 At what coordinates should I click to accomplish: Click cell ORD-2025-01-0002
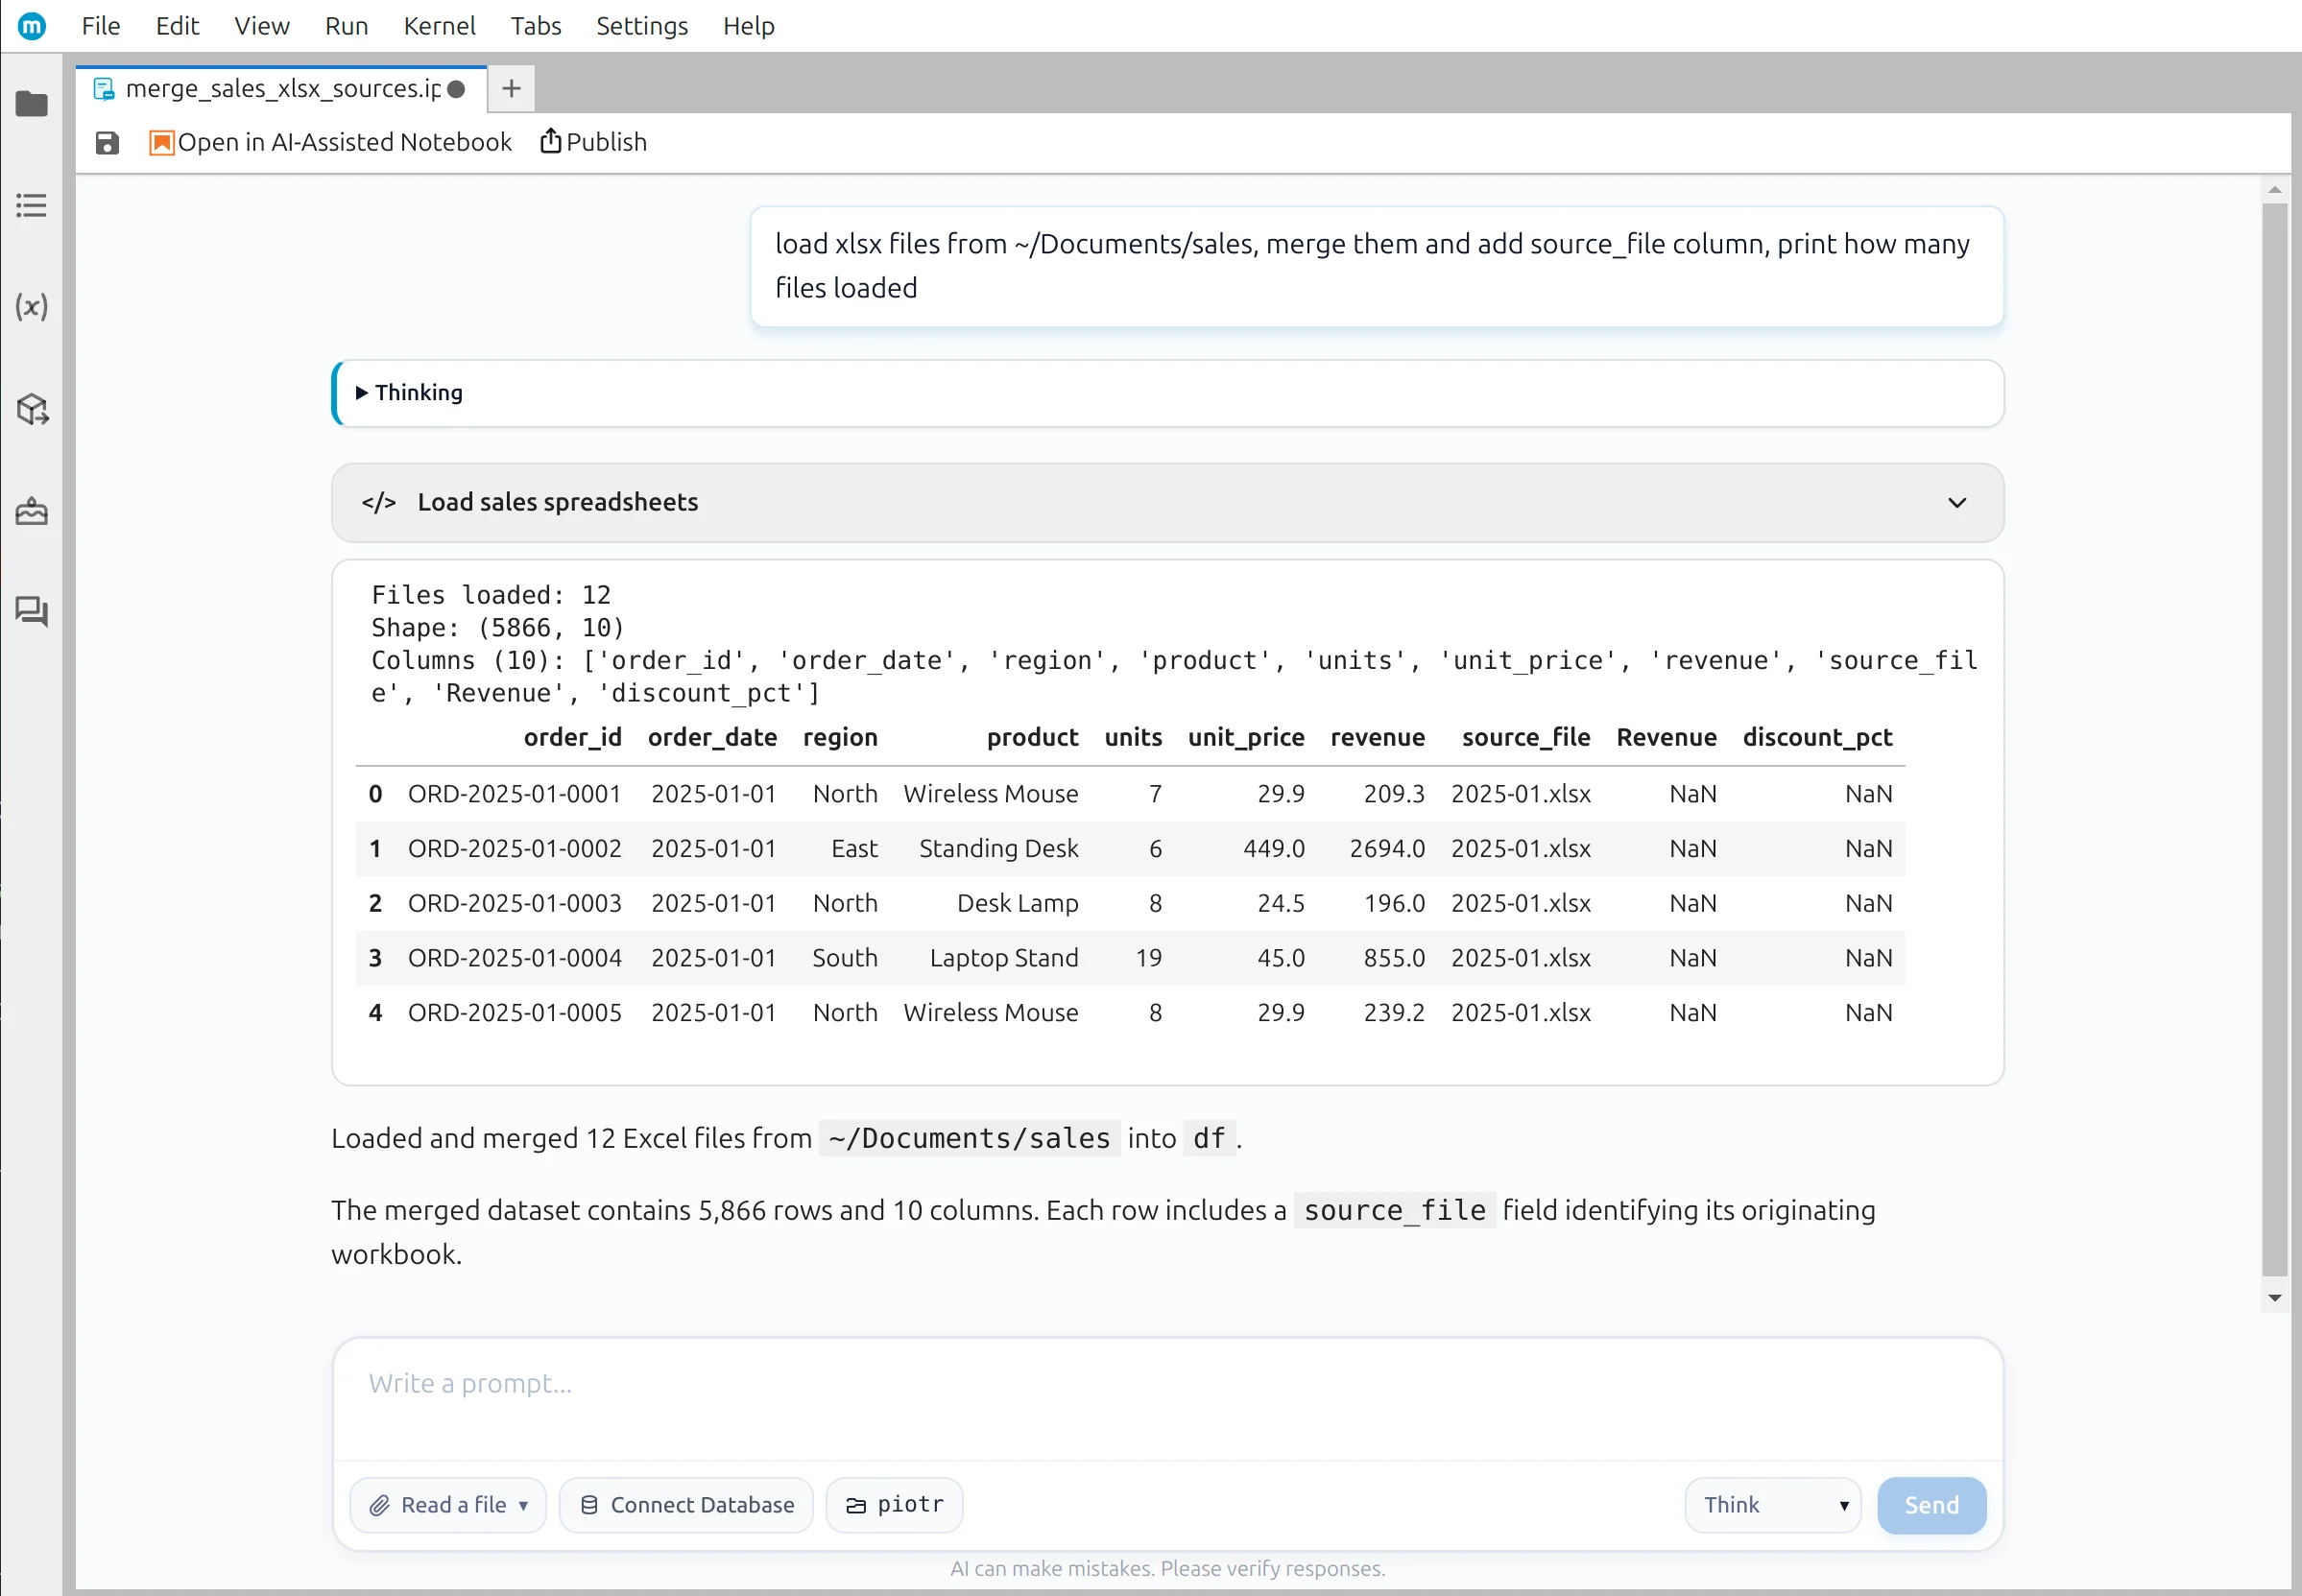(x=514, y=849)
